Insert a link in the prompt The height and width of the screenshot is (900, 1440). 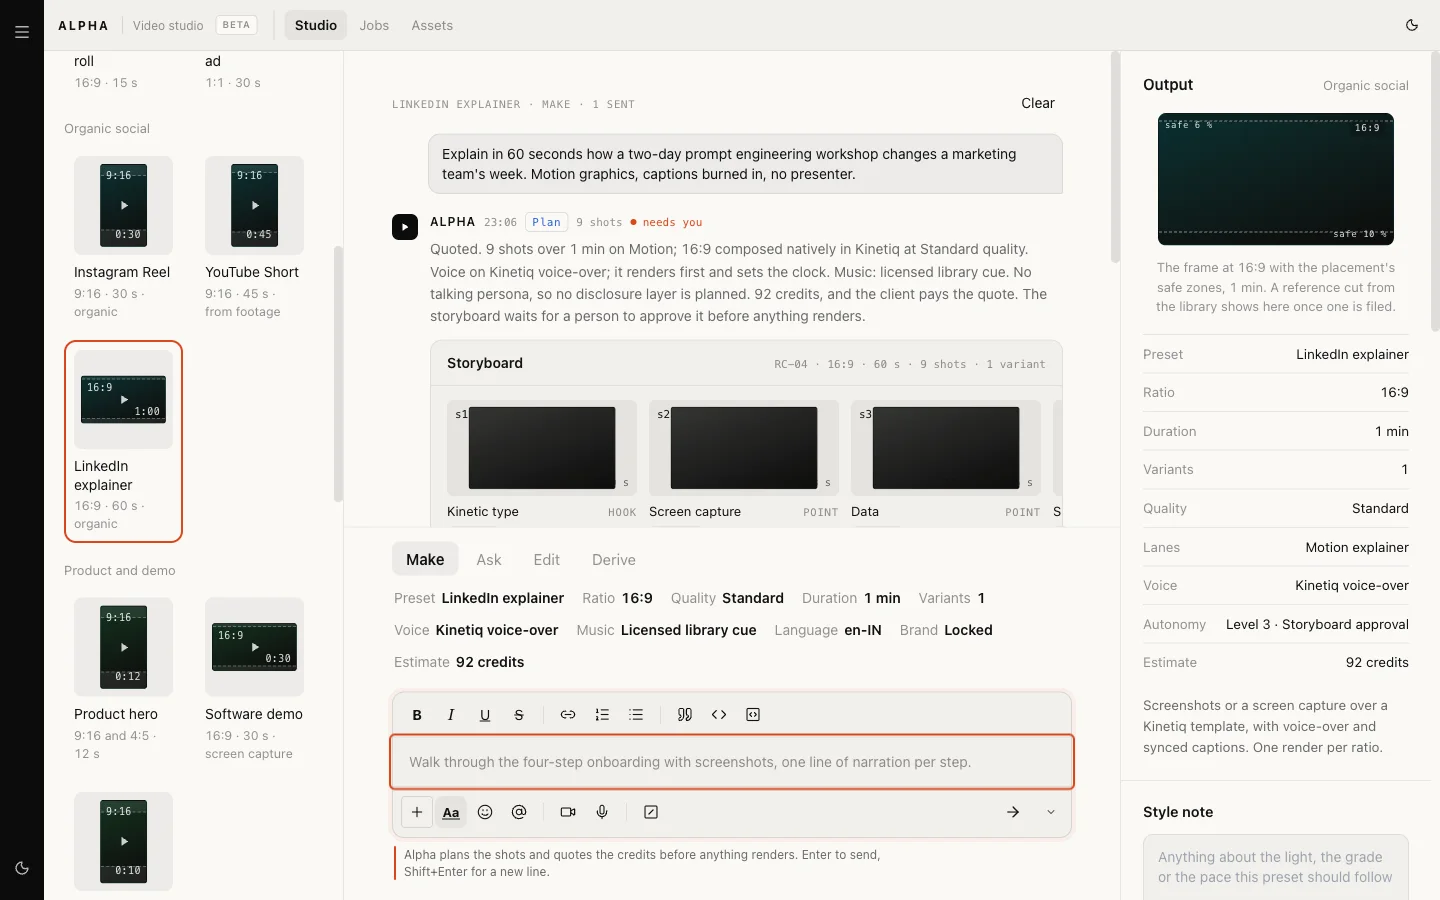point(568,715)
